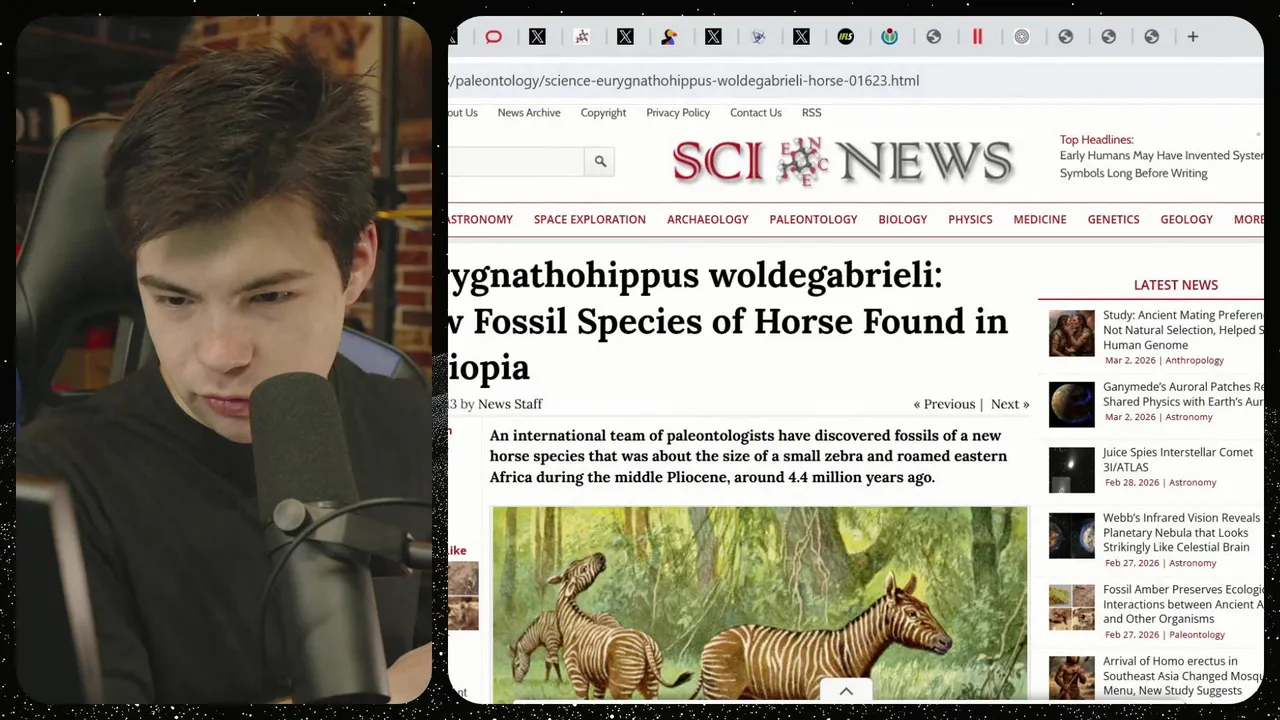Click the News Staff author link

[510, 404]
